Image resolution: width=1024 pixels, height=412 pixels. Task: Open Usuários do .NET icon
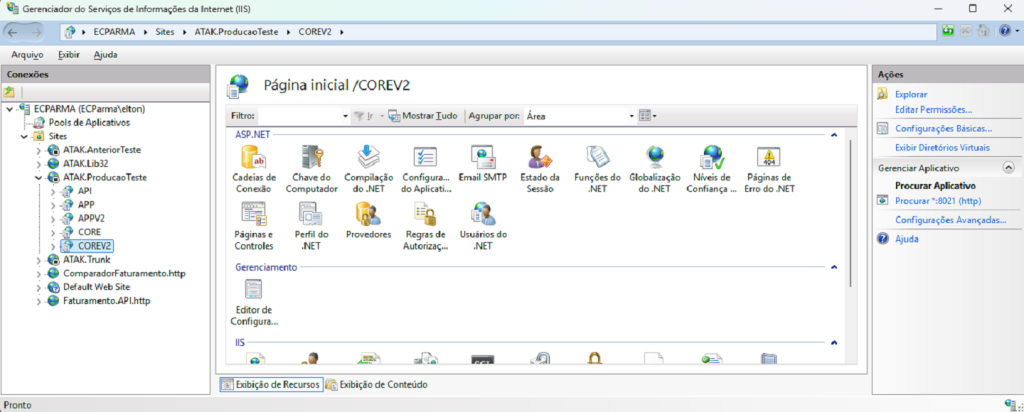click(x=484, y=214)
